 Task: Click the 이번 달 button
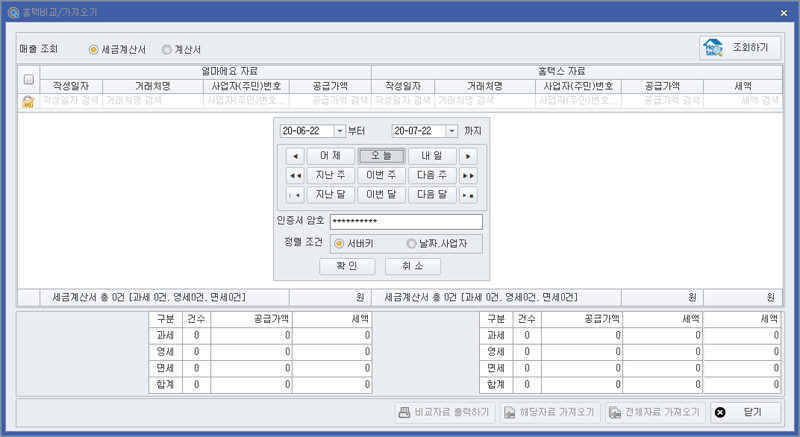382,195
